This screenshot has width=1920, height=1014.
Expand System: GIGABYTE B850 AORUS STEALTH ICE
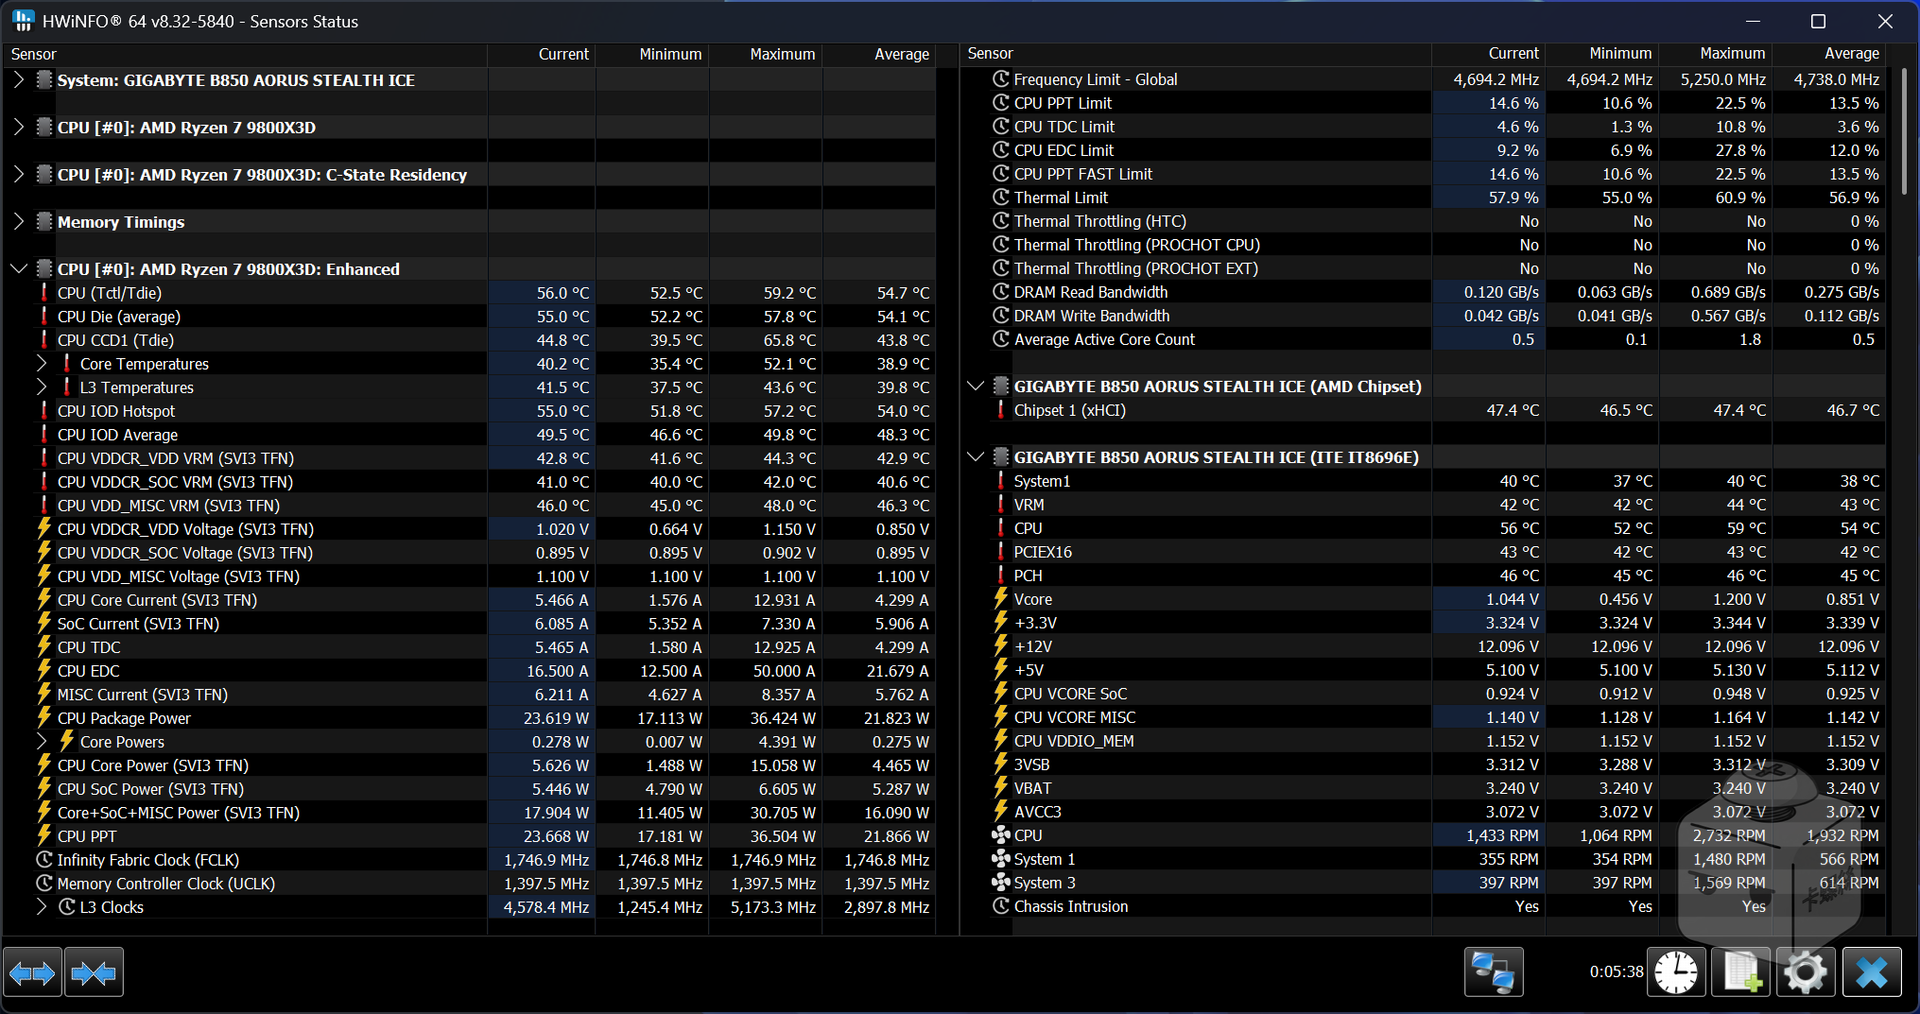click(18, 80)
